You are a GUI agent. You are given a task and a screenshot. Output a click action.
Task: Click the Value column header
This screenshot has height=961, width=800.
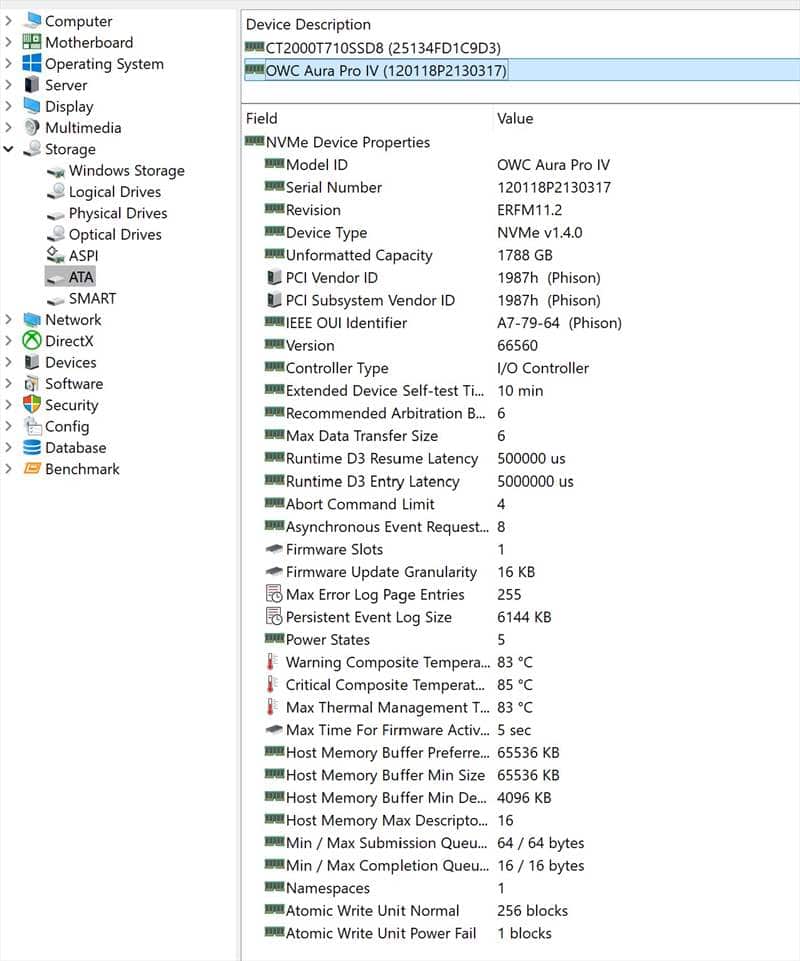click(x=515, y=118)
